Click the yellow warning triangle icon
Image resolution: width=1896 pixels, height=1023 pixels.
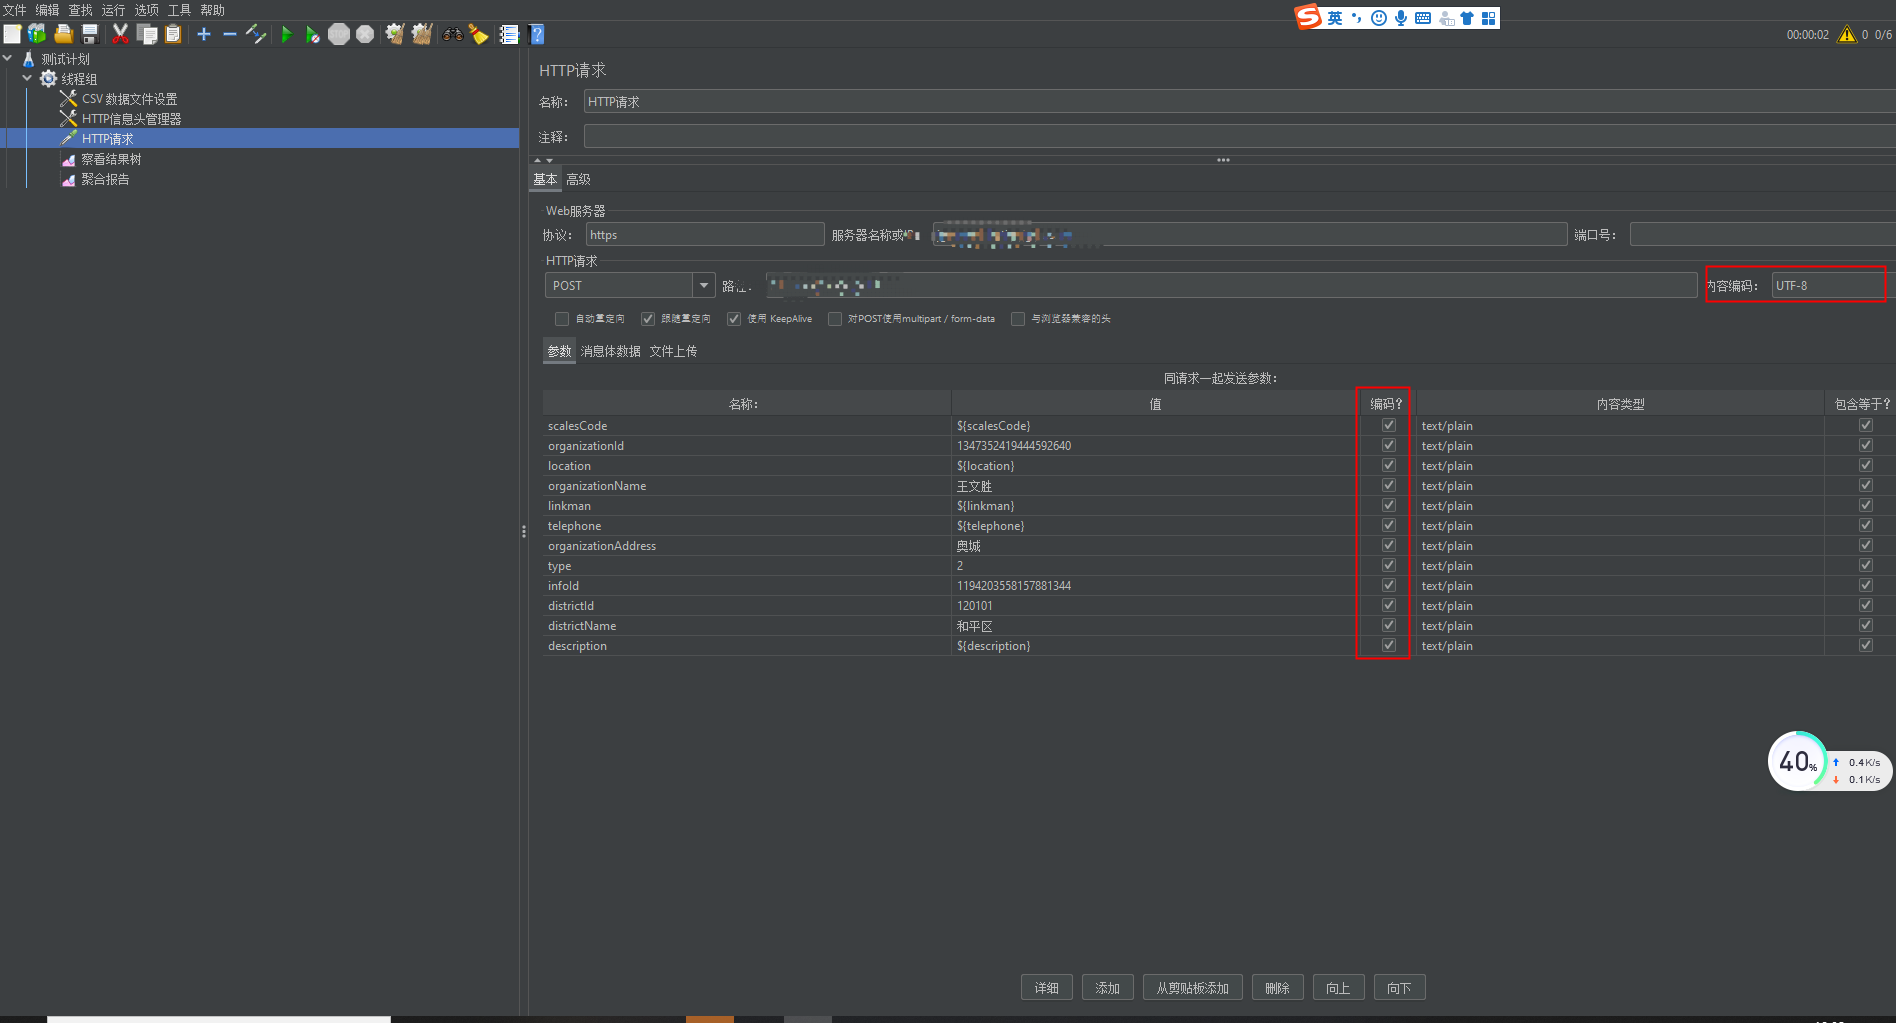click(1847, 34)
